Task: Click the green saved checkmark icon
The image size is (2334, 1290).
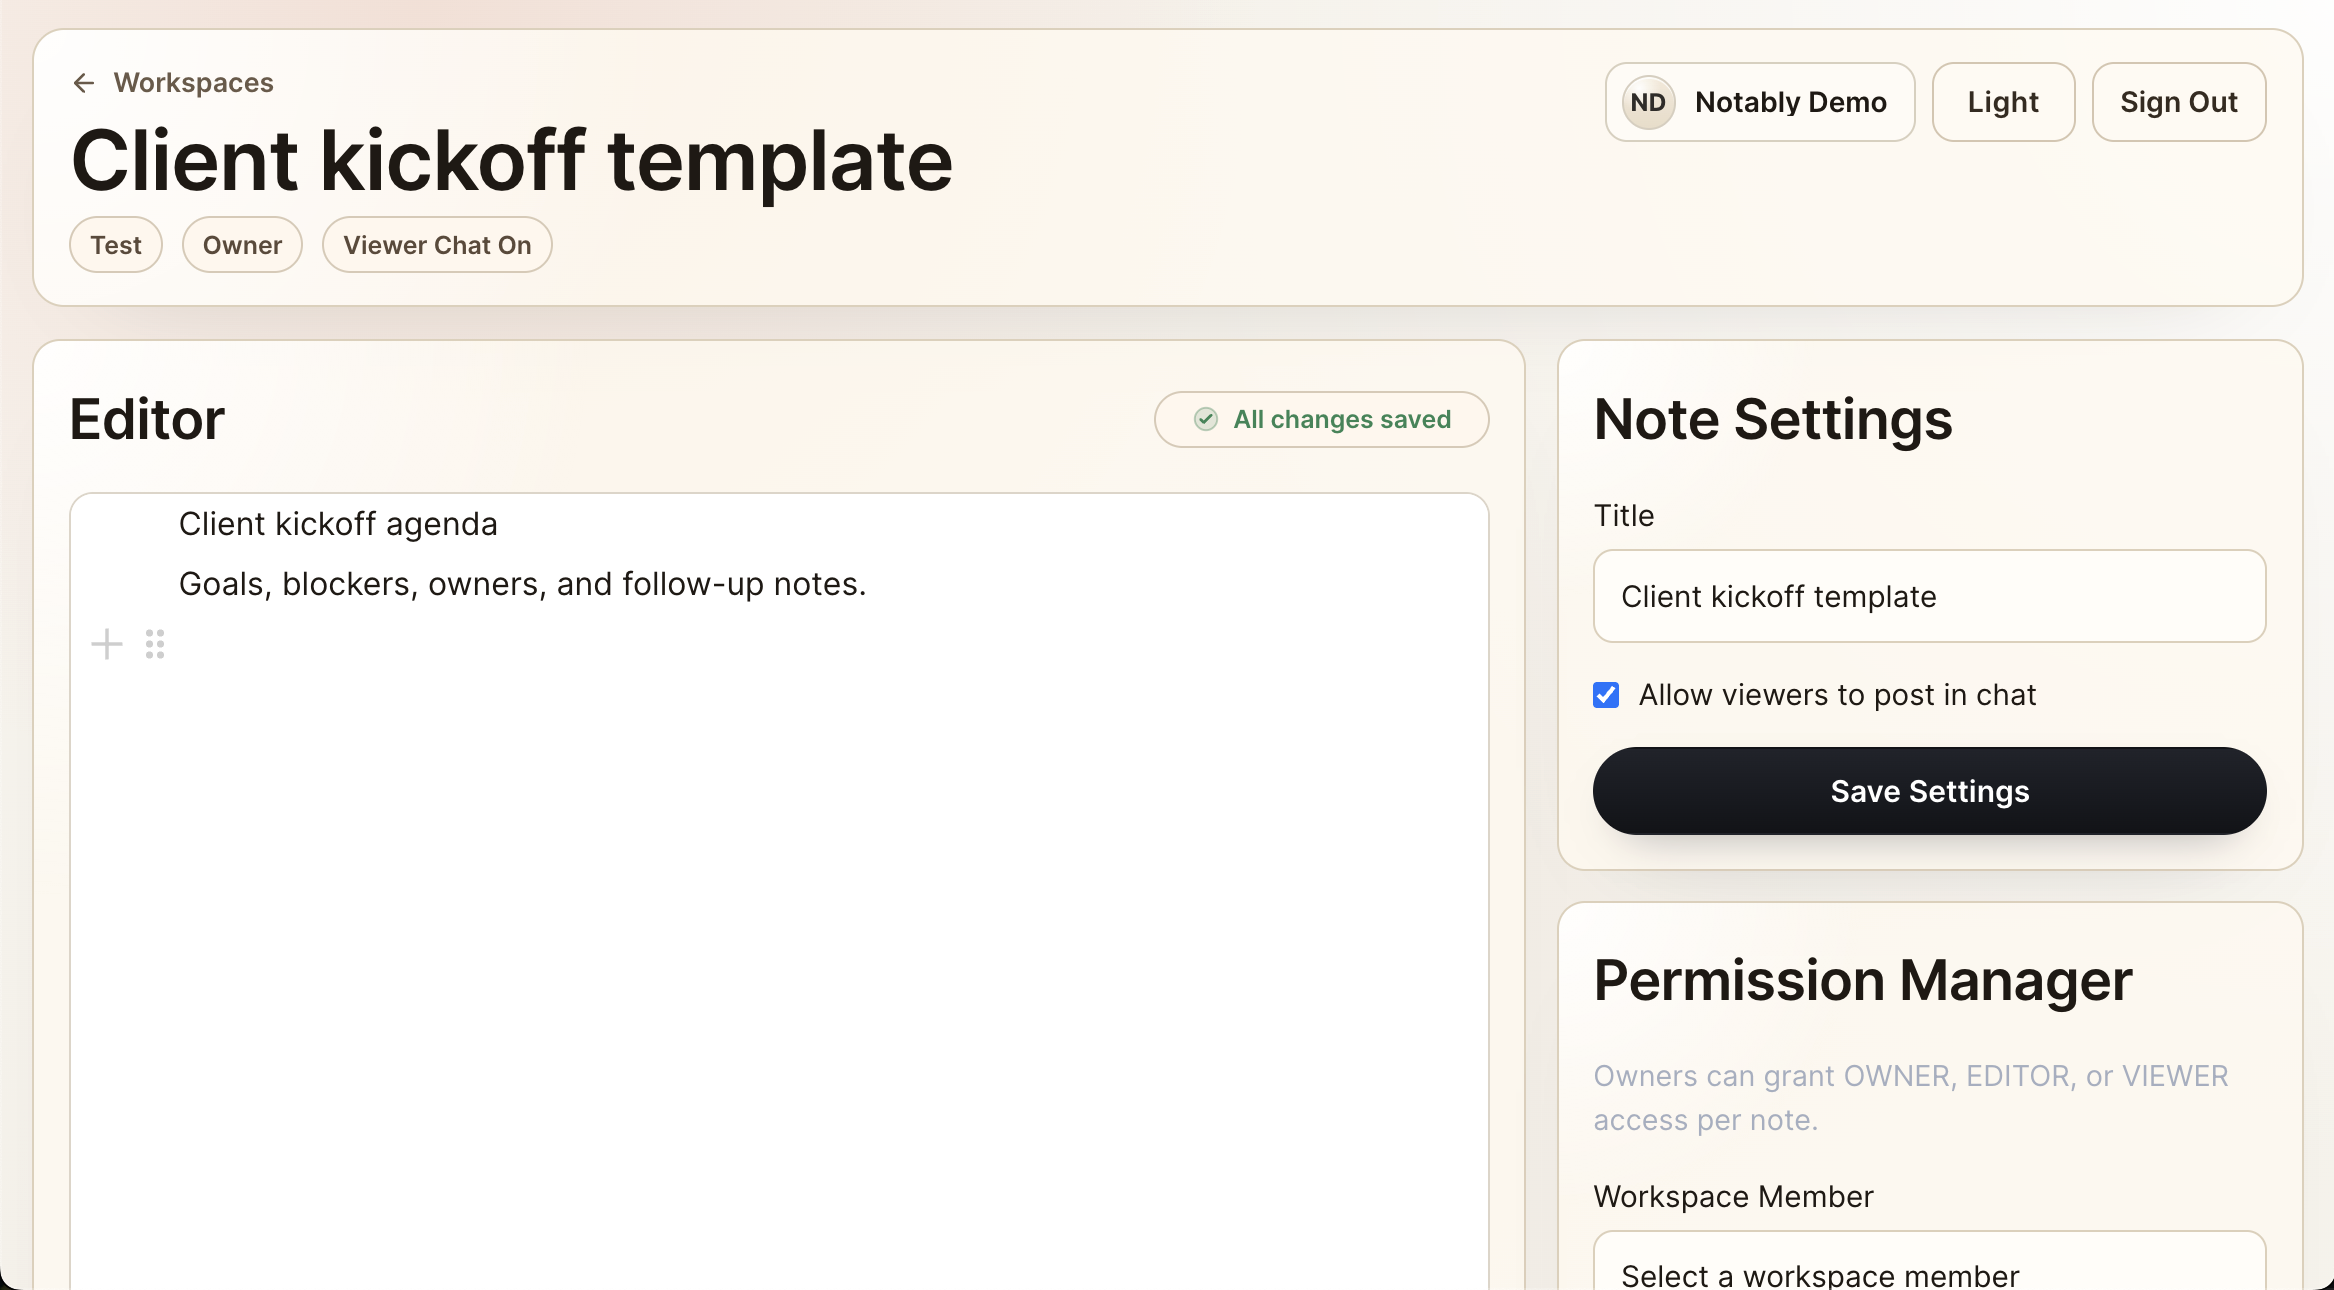Action: [1206, 419]
